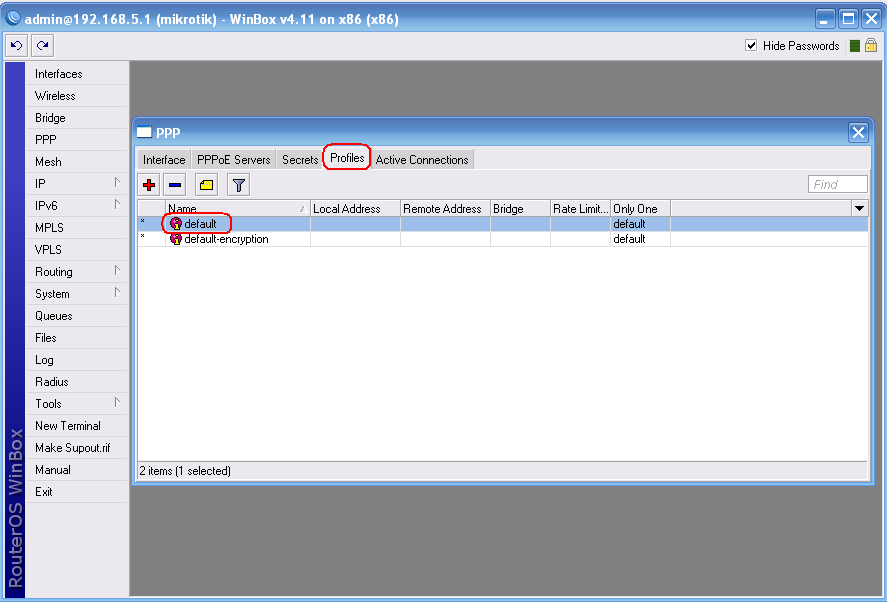Expand the IPv6 submenu arrow
The image size is (887, 602).
click(117, 205)
